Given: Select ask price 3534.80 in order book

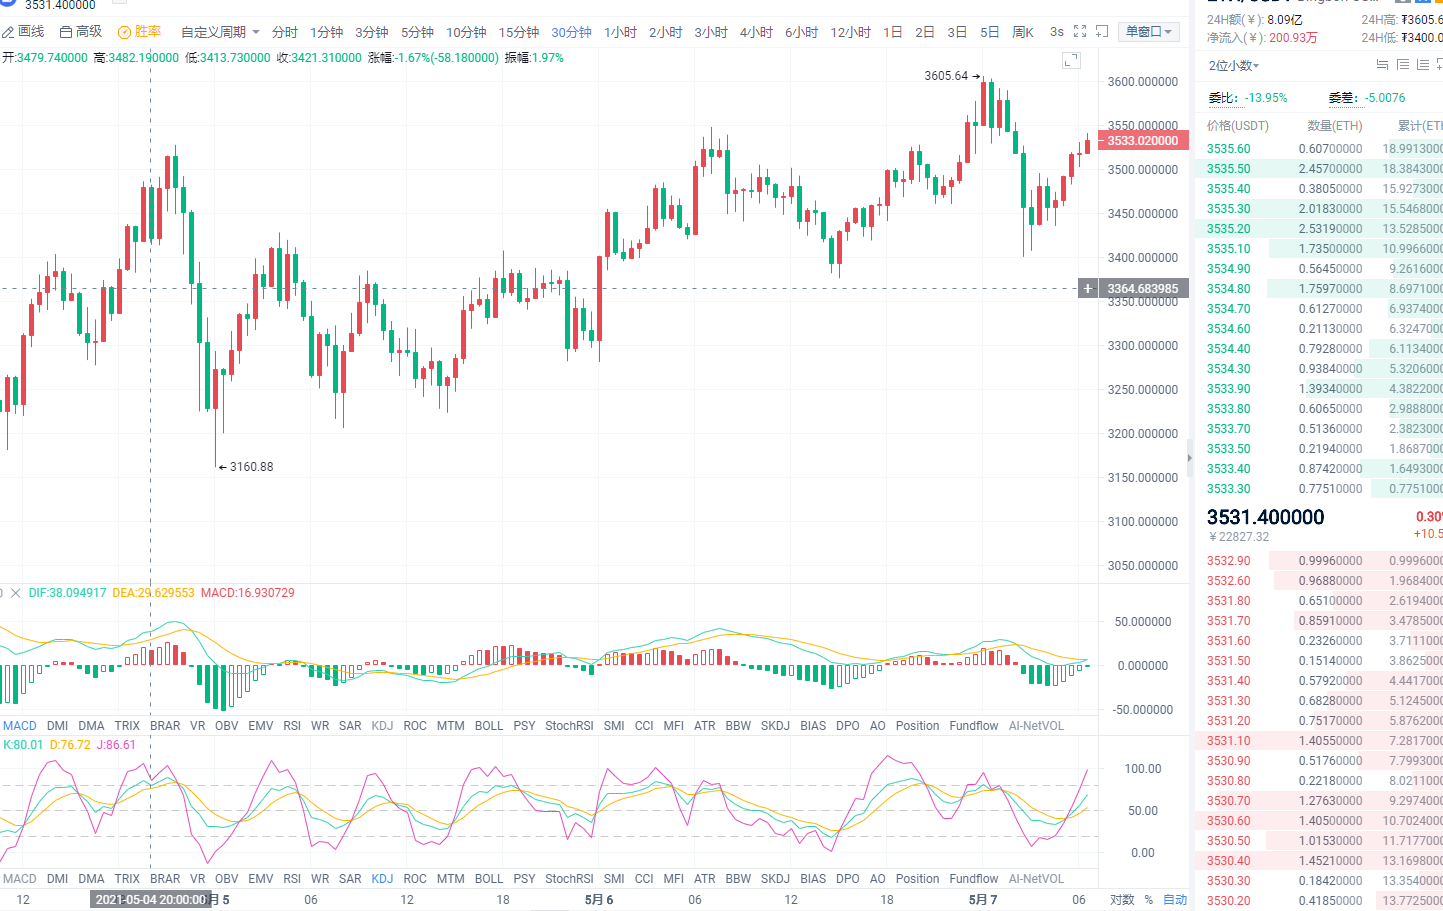Looking at the screenshot, I should pyautogui.click(x=1228, y=289).
